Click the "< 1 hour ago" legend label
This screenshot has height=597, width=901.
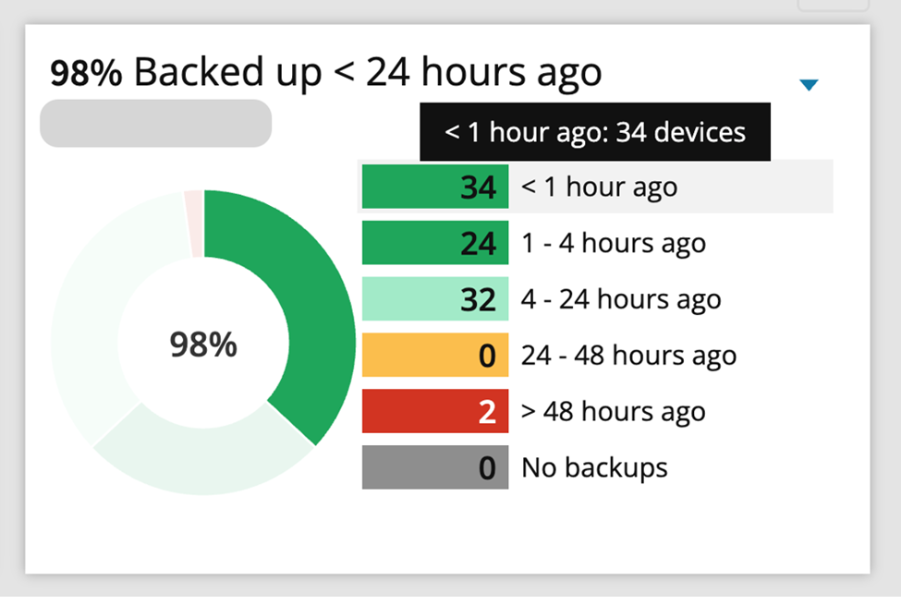(599, 187)
